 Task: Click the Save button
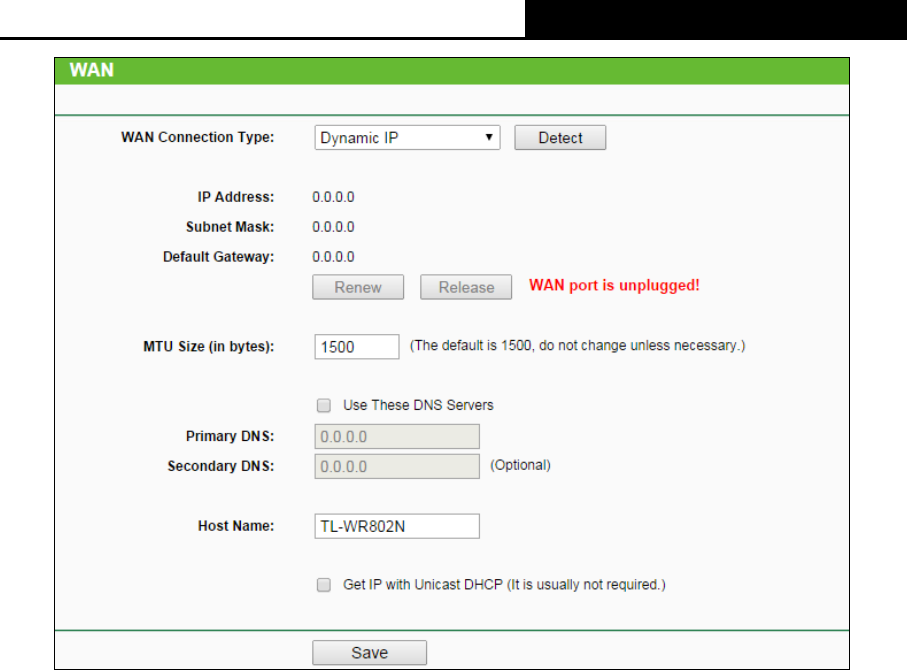click(370, 653)
